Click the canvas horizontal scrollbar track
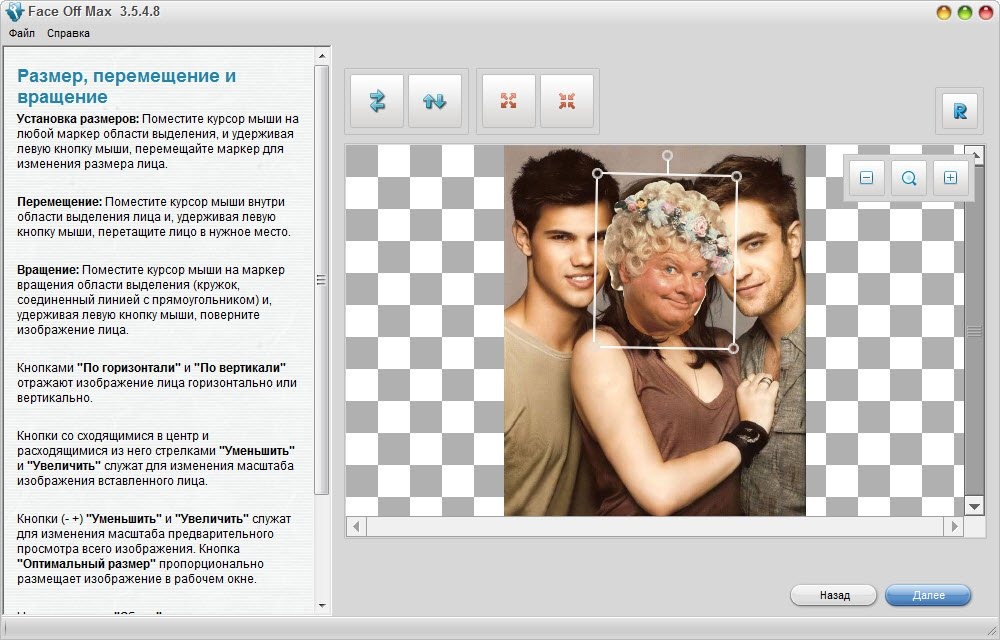Viewport: 1000px width, 640px height. (655, 527)
